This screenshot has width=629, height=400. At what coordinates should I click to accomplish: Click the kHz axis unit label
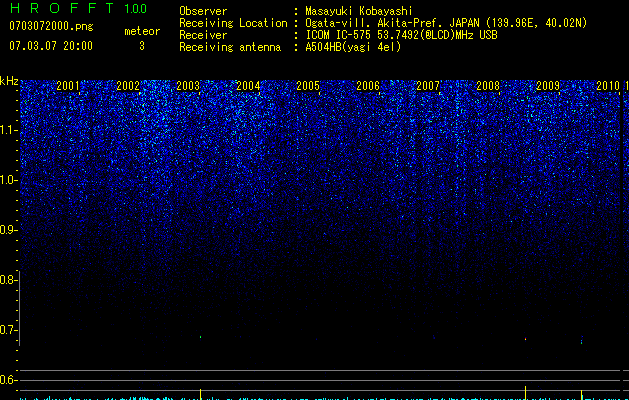click(x=9, y=81)
